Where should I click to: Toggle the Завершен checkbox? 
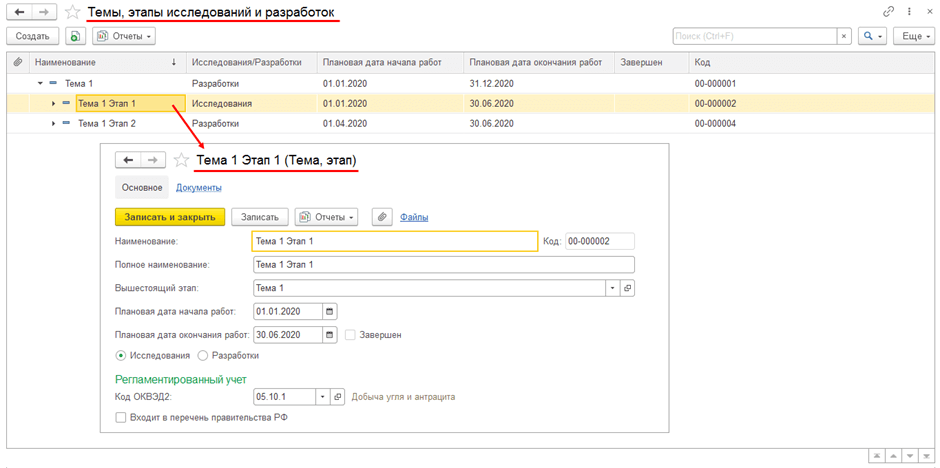[351, 335]
